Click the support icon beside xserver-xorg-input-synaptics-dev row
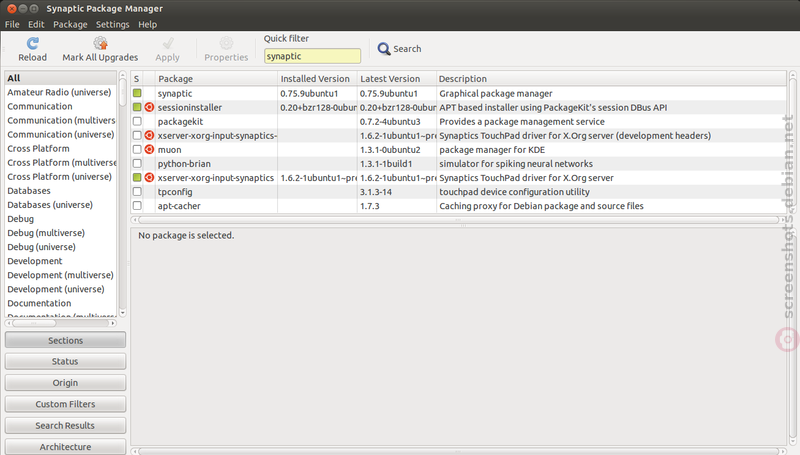Viewport: 800px width, 455px height. point(149,136)
